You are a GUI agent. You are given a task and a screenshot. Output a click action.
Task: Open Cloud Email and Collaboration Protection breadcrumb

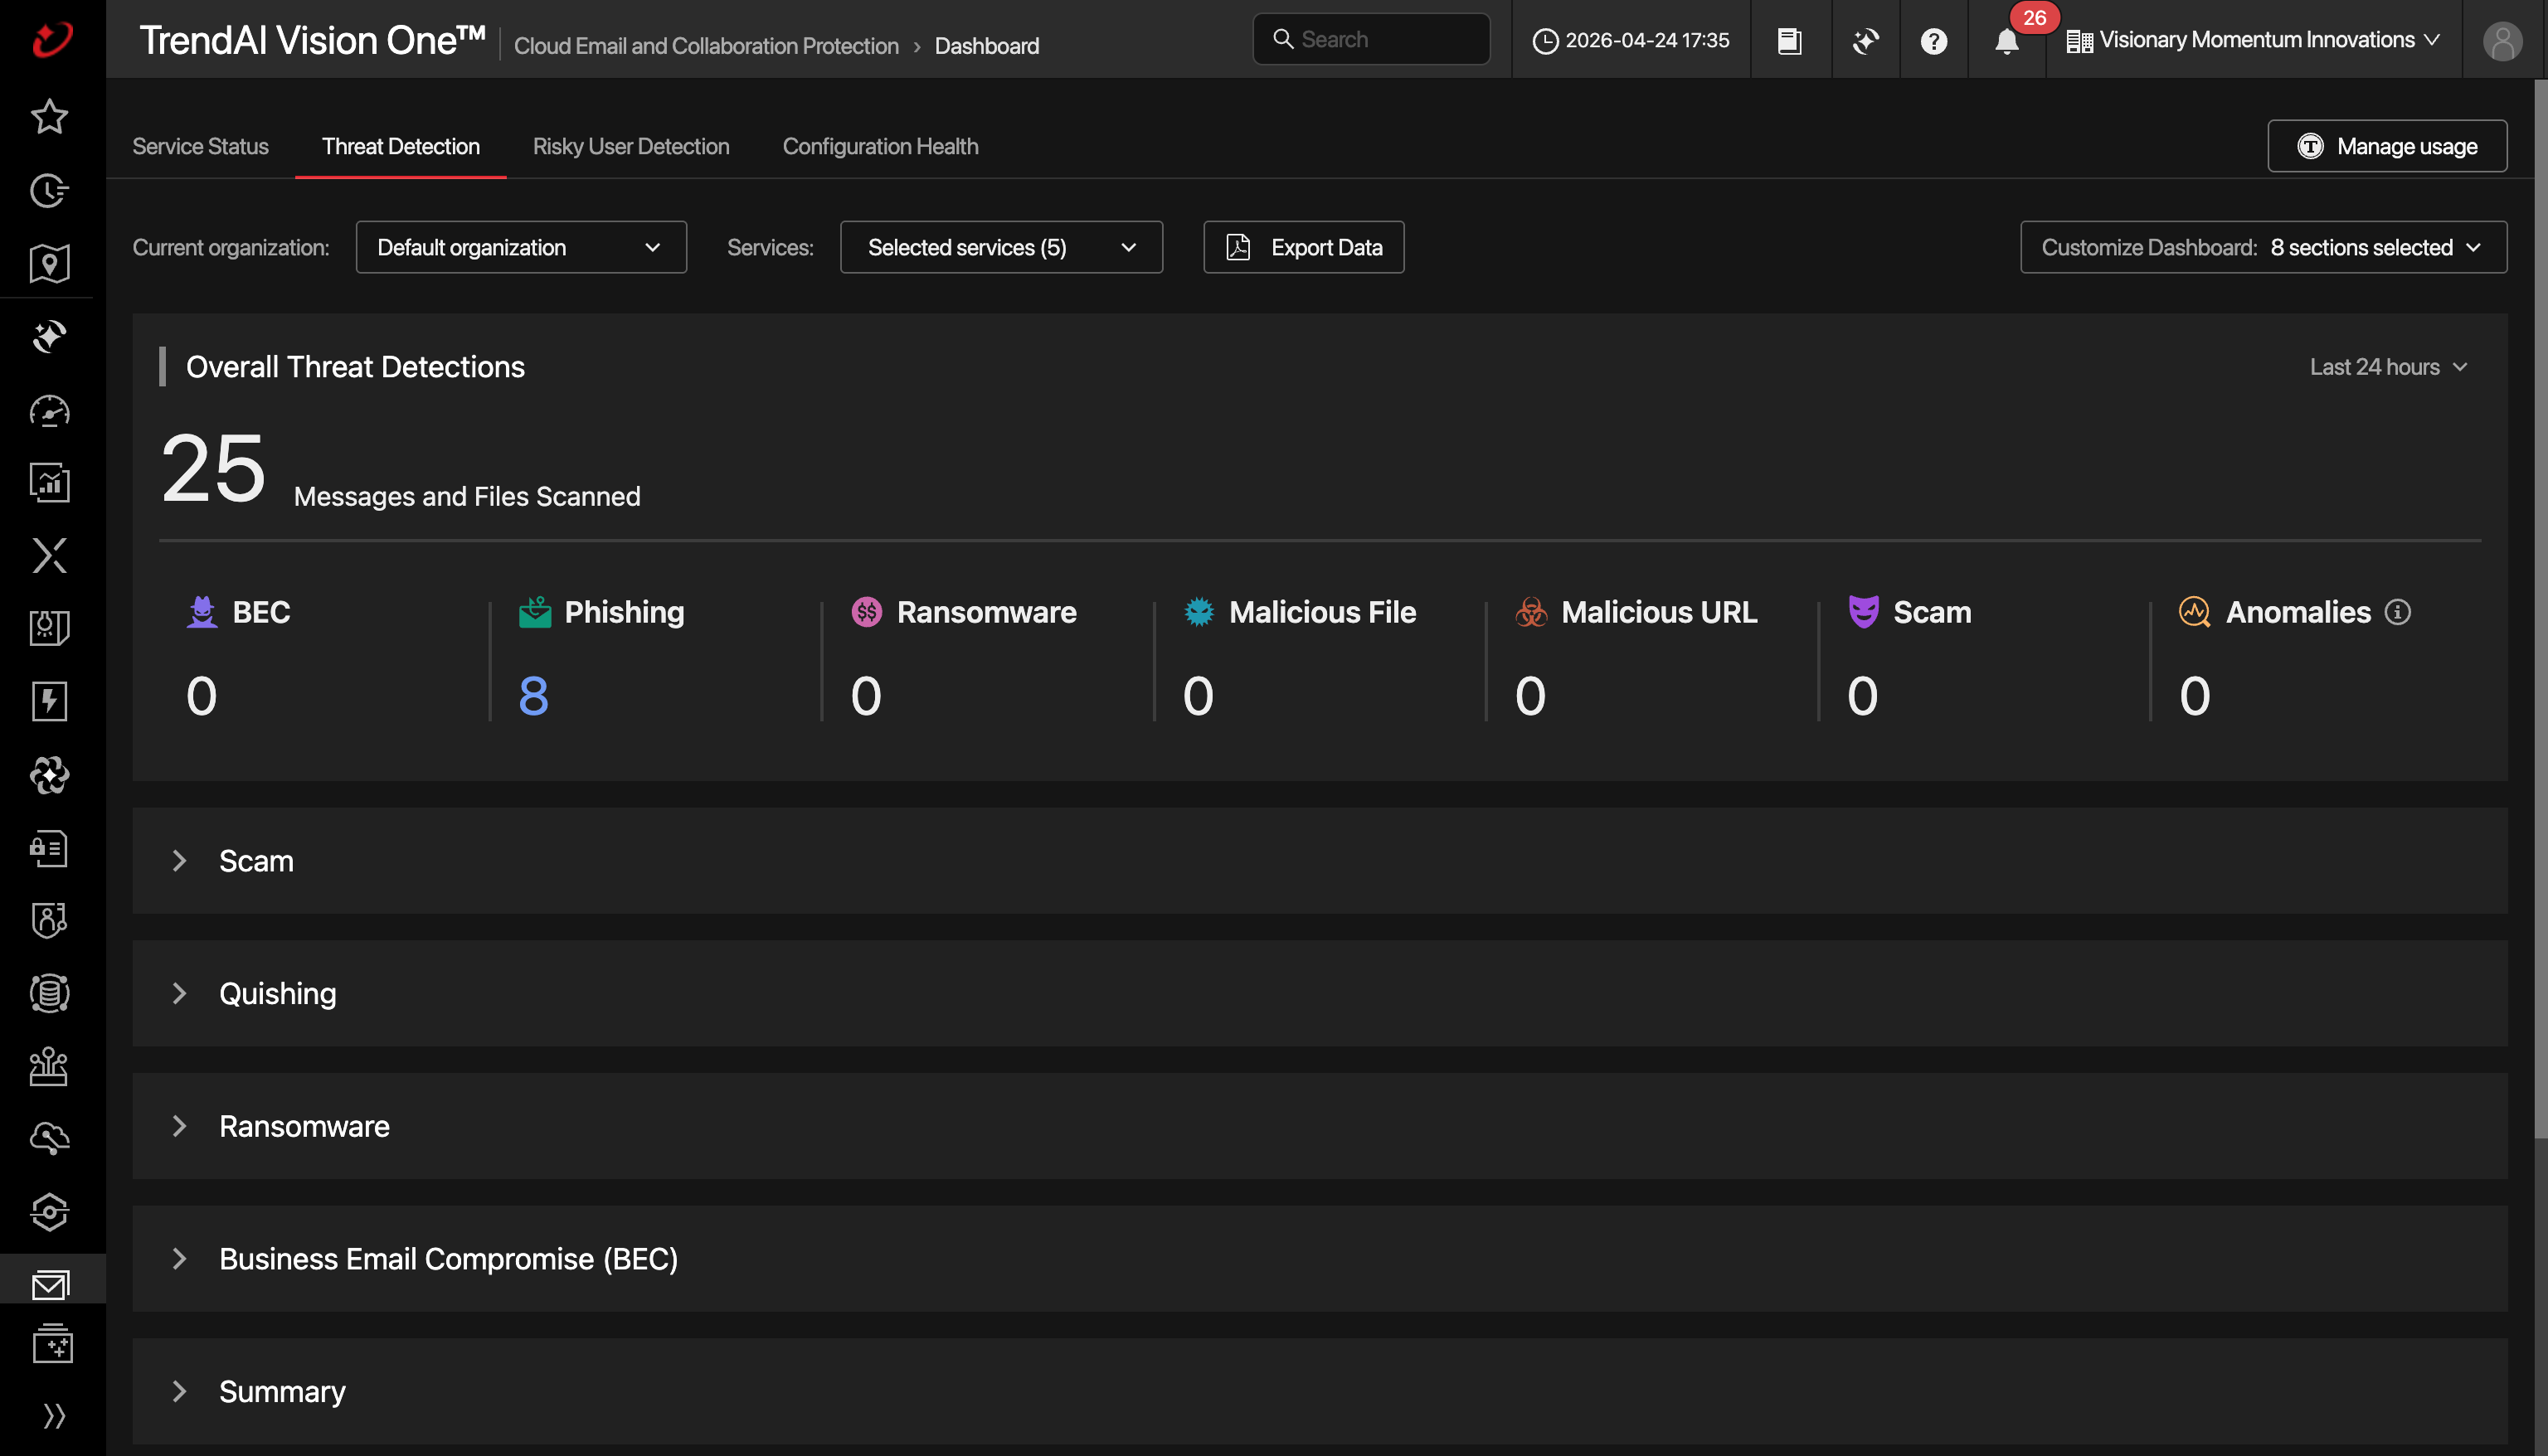point(706,46)
